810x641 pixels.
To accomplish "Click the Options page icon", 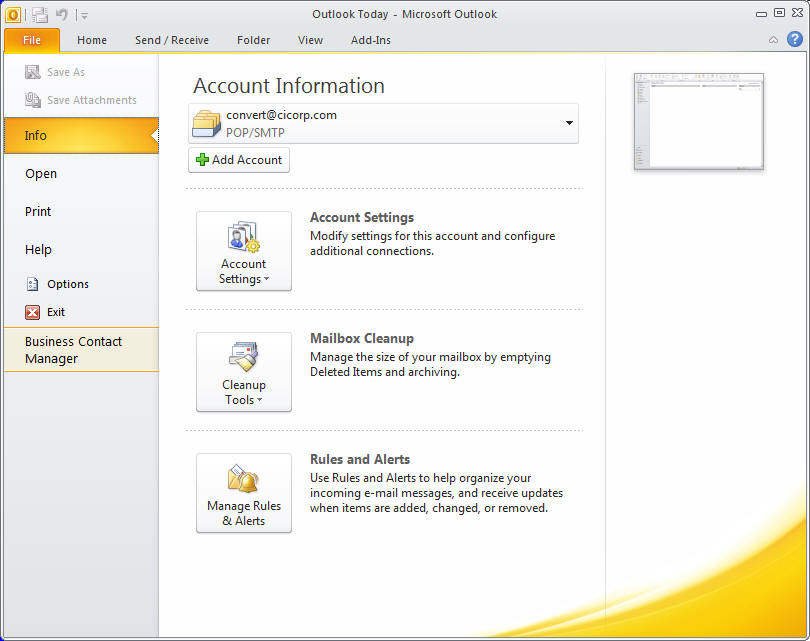I will tap(33, 284).
